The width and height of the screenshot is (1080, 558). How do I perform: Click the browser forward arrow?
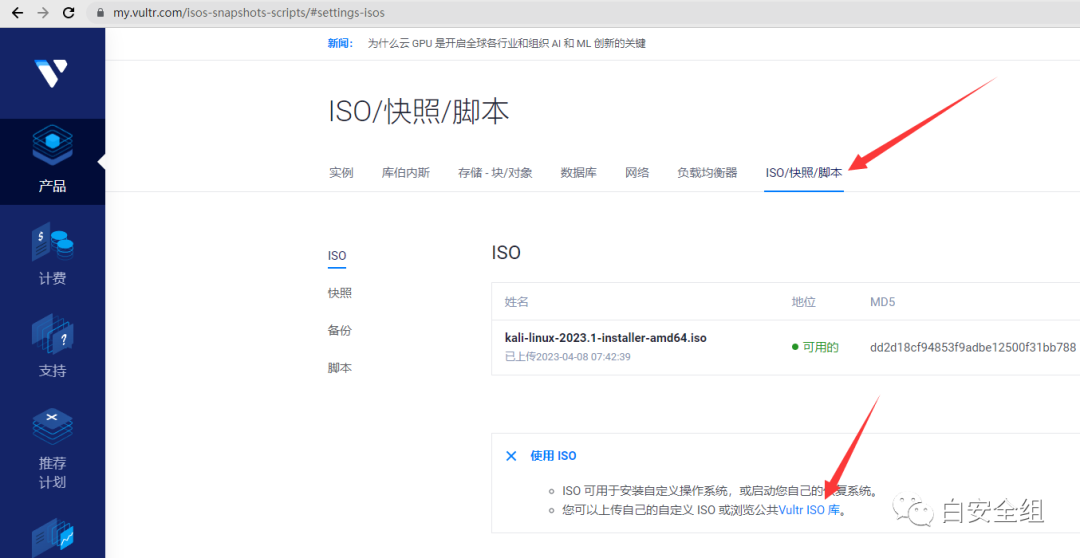[x=43, y=12]
